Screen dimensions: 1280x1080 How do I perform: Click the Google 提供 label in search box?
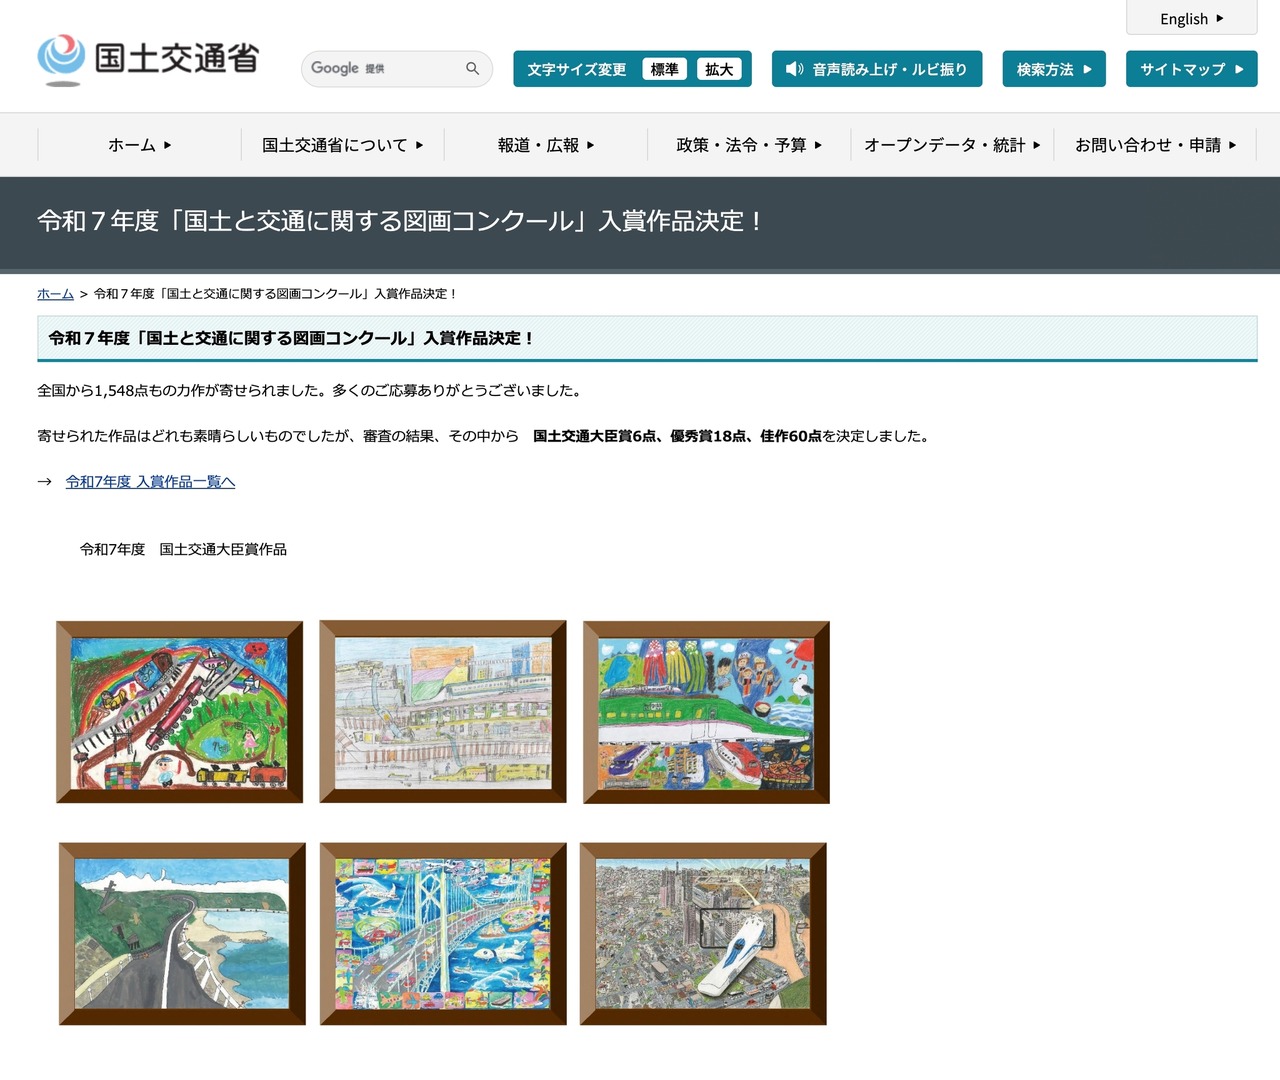347,68
